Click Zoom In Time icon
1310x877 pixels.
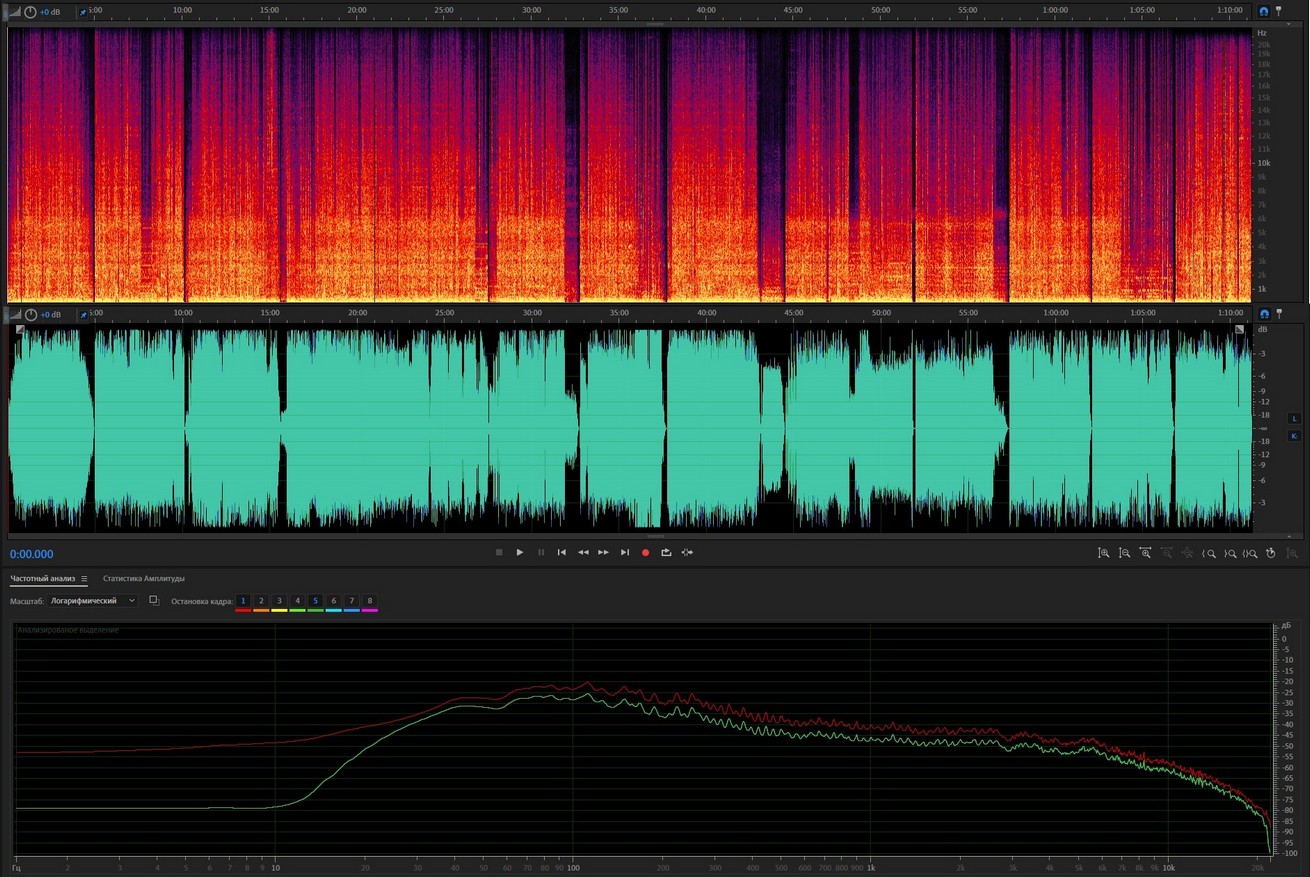pos(1146,553)
